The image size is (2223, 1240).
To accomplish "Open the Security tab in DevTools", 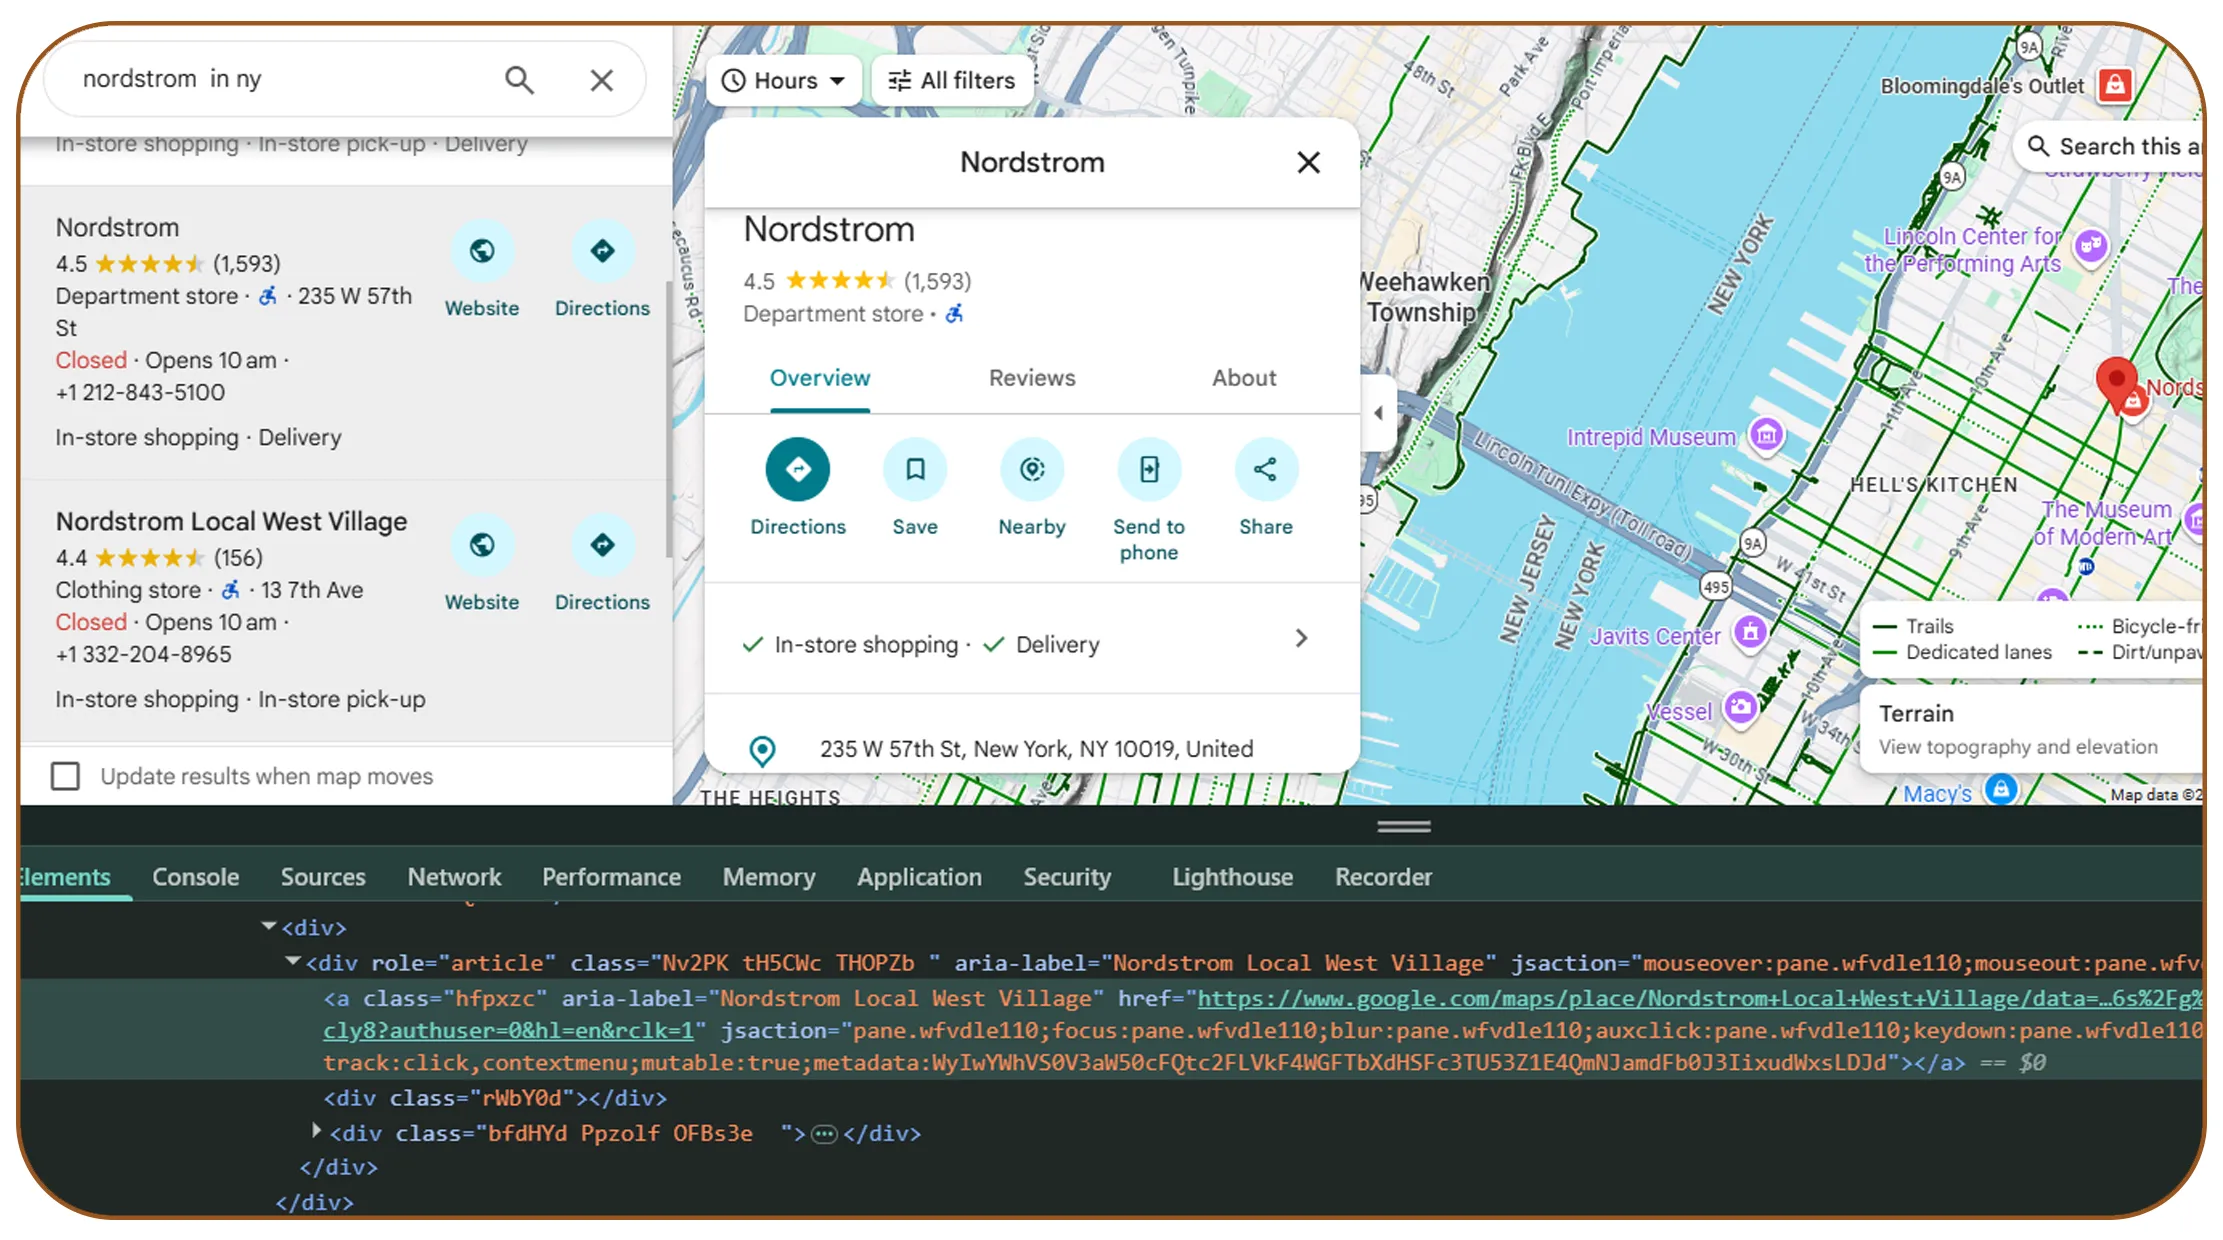I will [1067, 877].
